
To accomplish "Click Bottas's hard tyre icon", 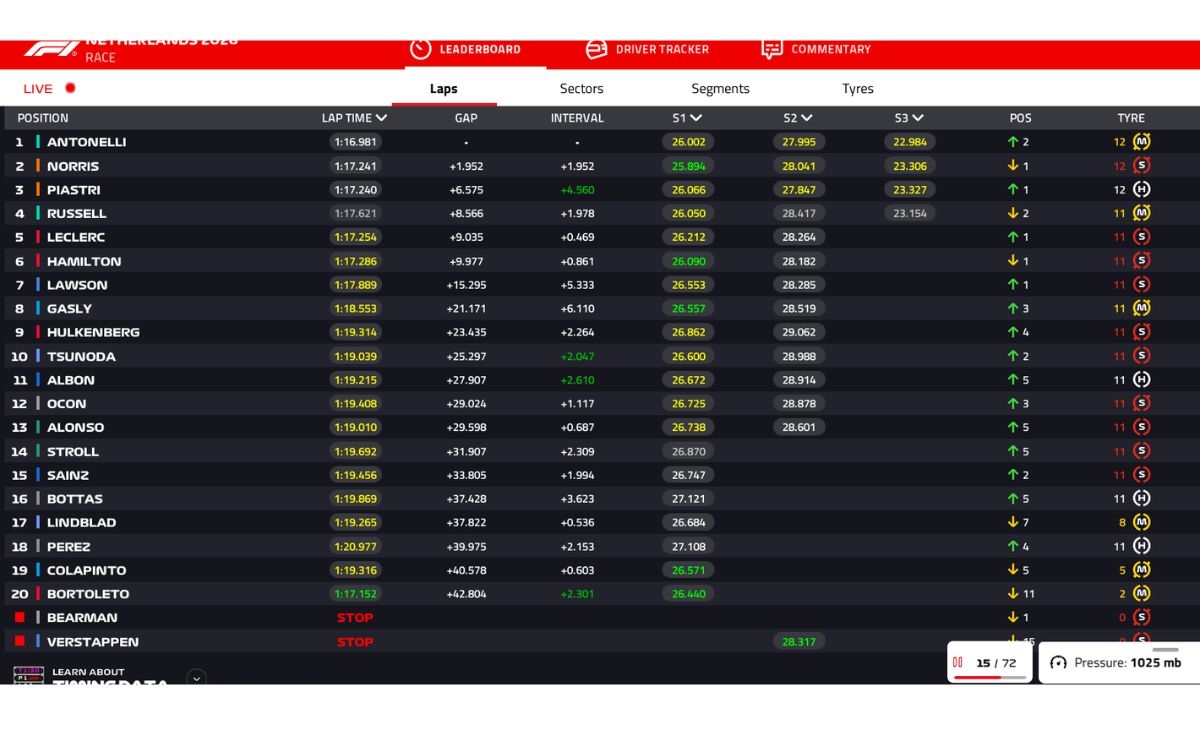I will [1141, 498].
